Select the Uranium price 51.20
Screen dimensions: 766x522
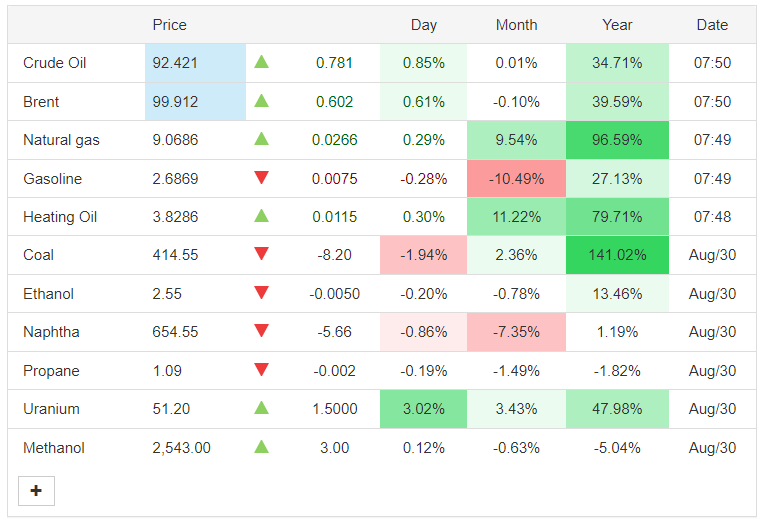point(171,409)
